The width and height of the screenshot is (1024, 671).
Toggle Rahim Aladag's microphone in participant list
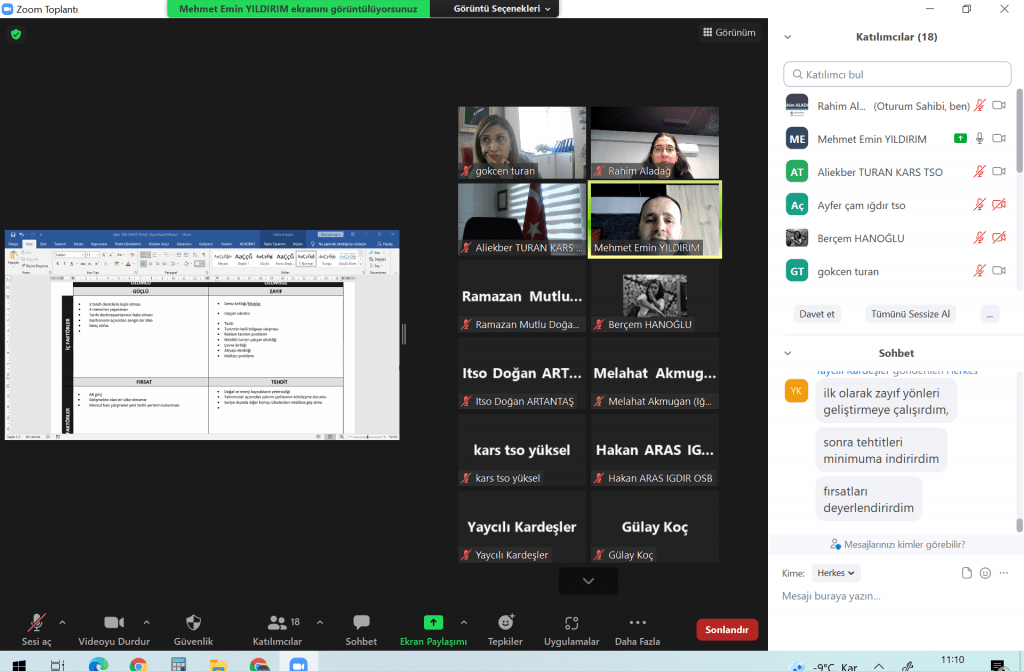[x=980, y=106]
